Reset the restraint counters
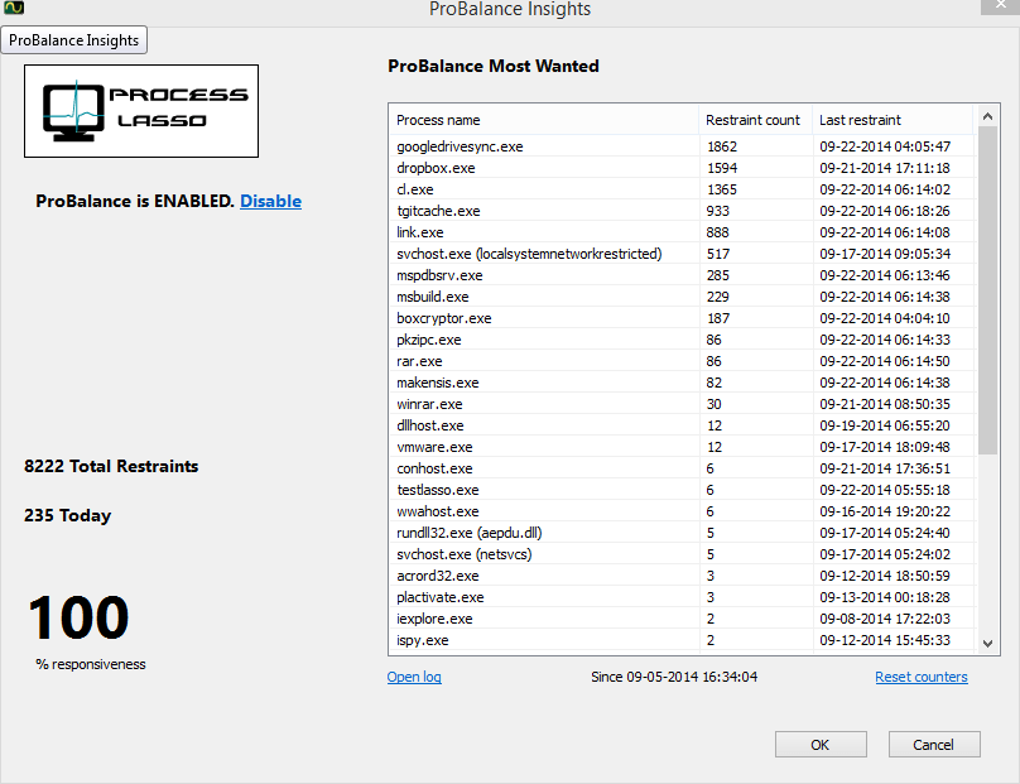The height and width of the screenshot is (784, 1020). pos(921,676)
